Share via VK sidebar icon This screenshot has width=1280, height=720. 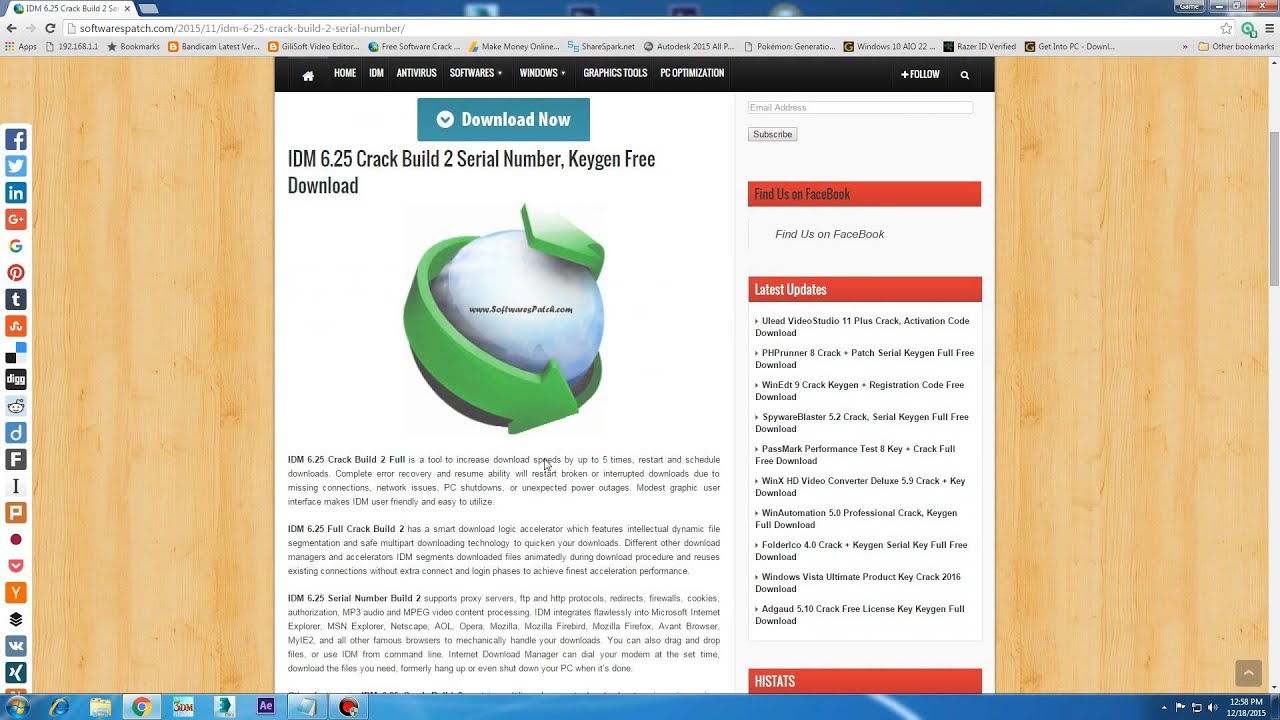click(x=16, y=646)
